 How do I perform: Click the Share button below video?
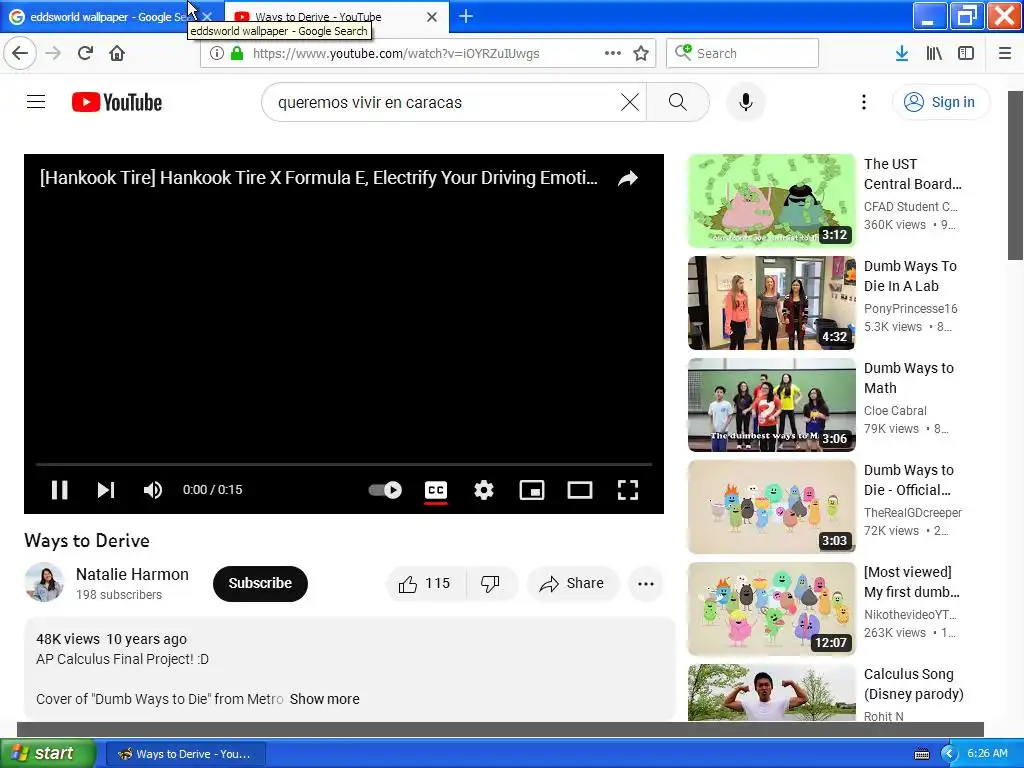[x=572, y=583]
